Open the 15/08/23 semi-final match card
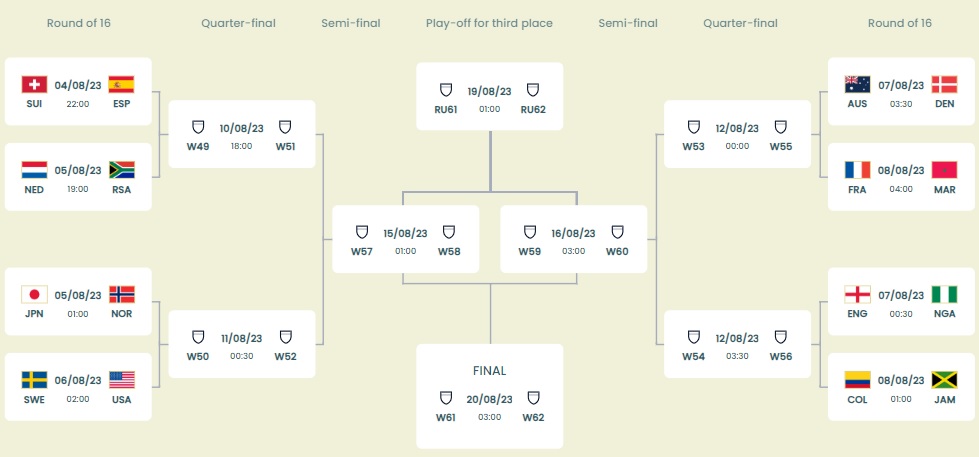This screenshot has height=457, width=979. (x=406, y=240)
